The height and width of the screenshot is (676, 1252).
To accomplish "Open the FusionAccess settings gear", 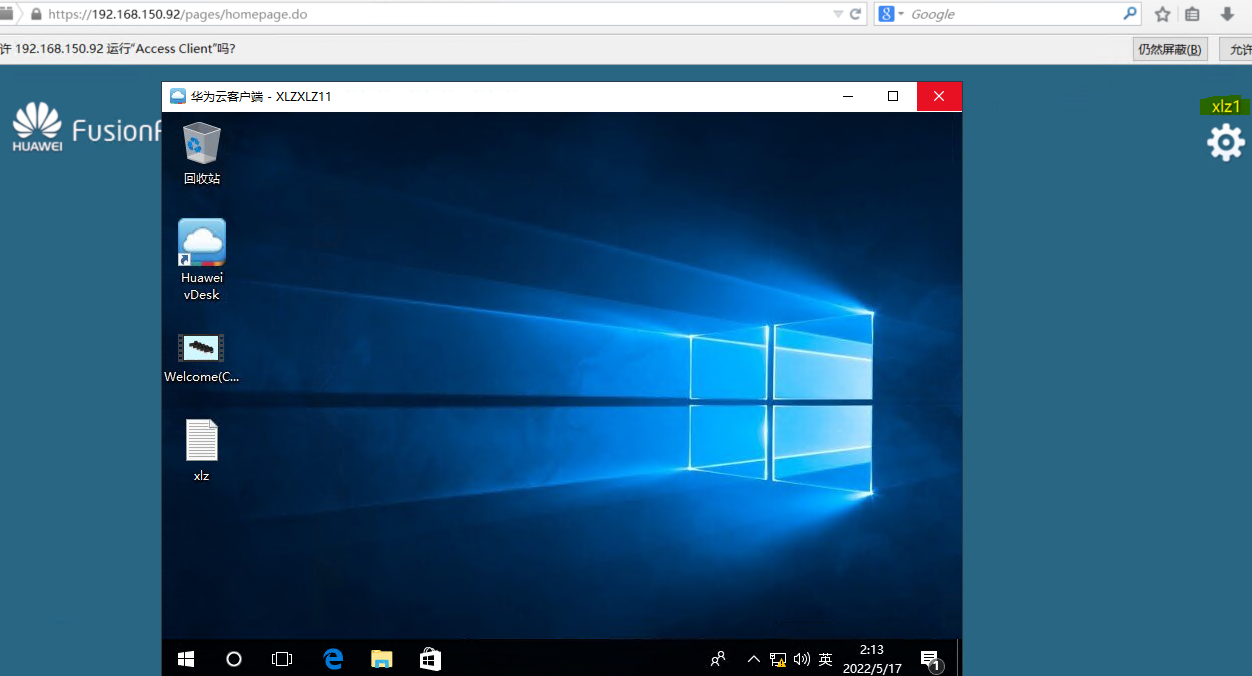I will 1225,142.
